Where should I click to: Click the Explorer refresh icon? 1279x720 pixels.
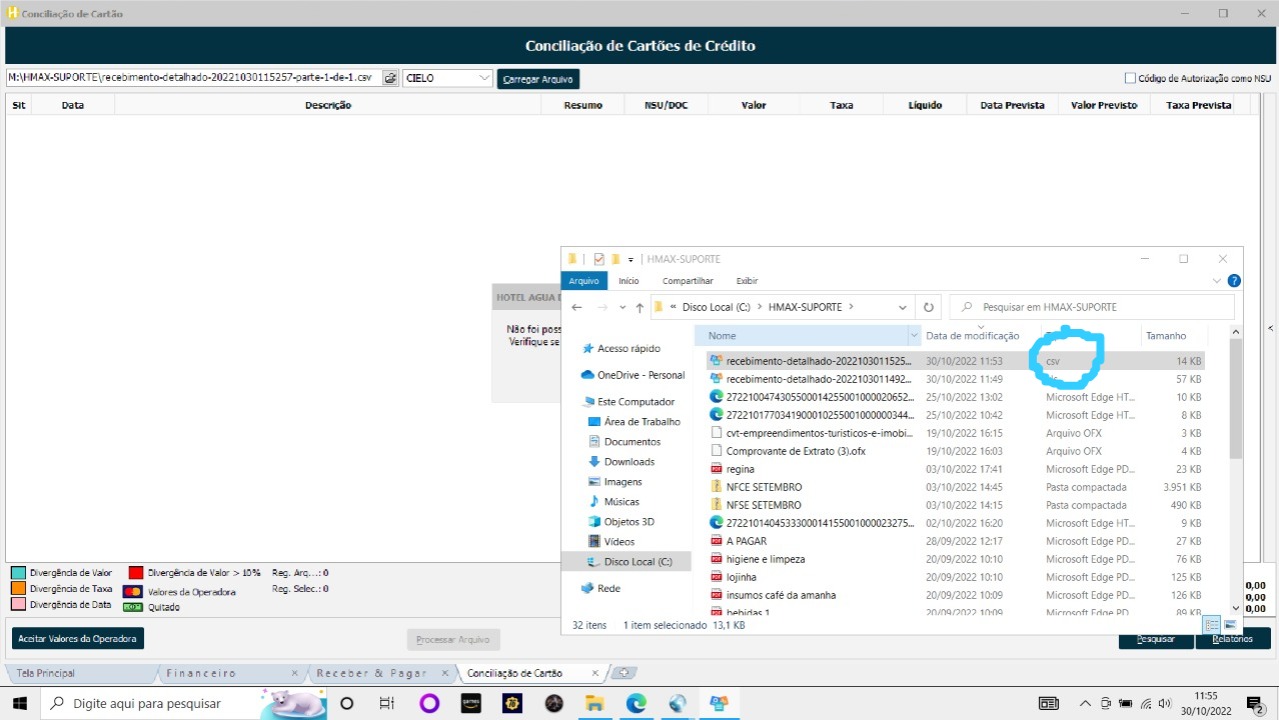[929, 307]
